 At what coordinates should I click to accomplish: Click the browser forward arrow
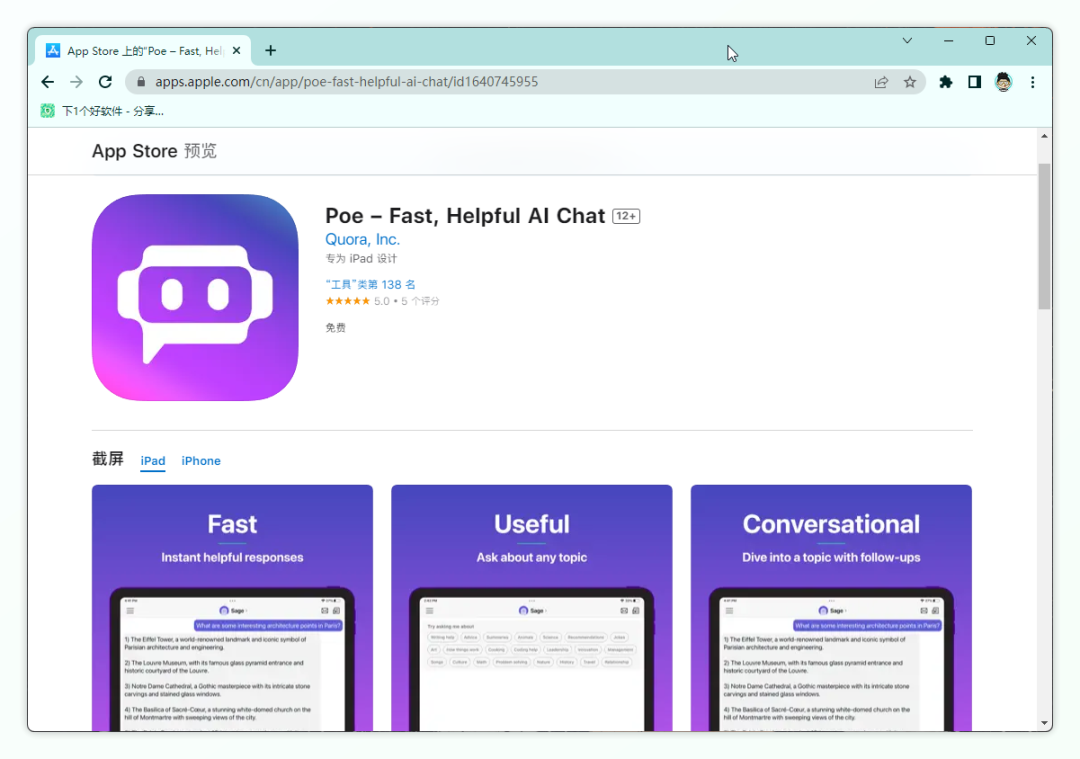(x=76, y=82)
